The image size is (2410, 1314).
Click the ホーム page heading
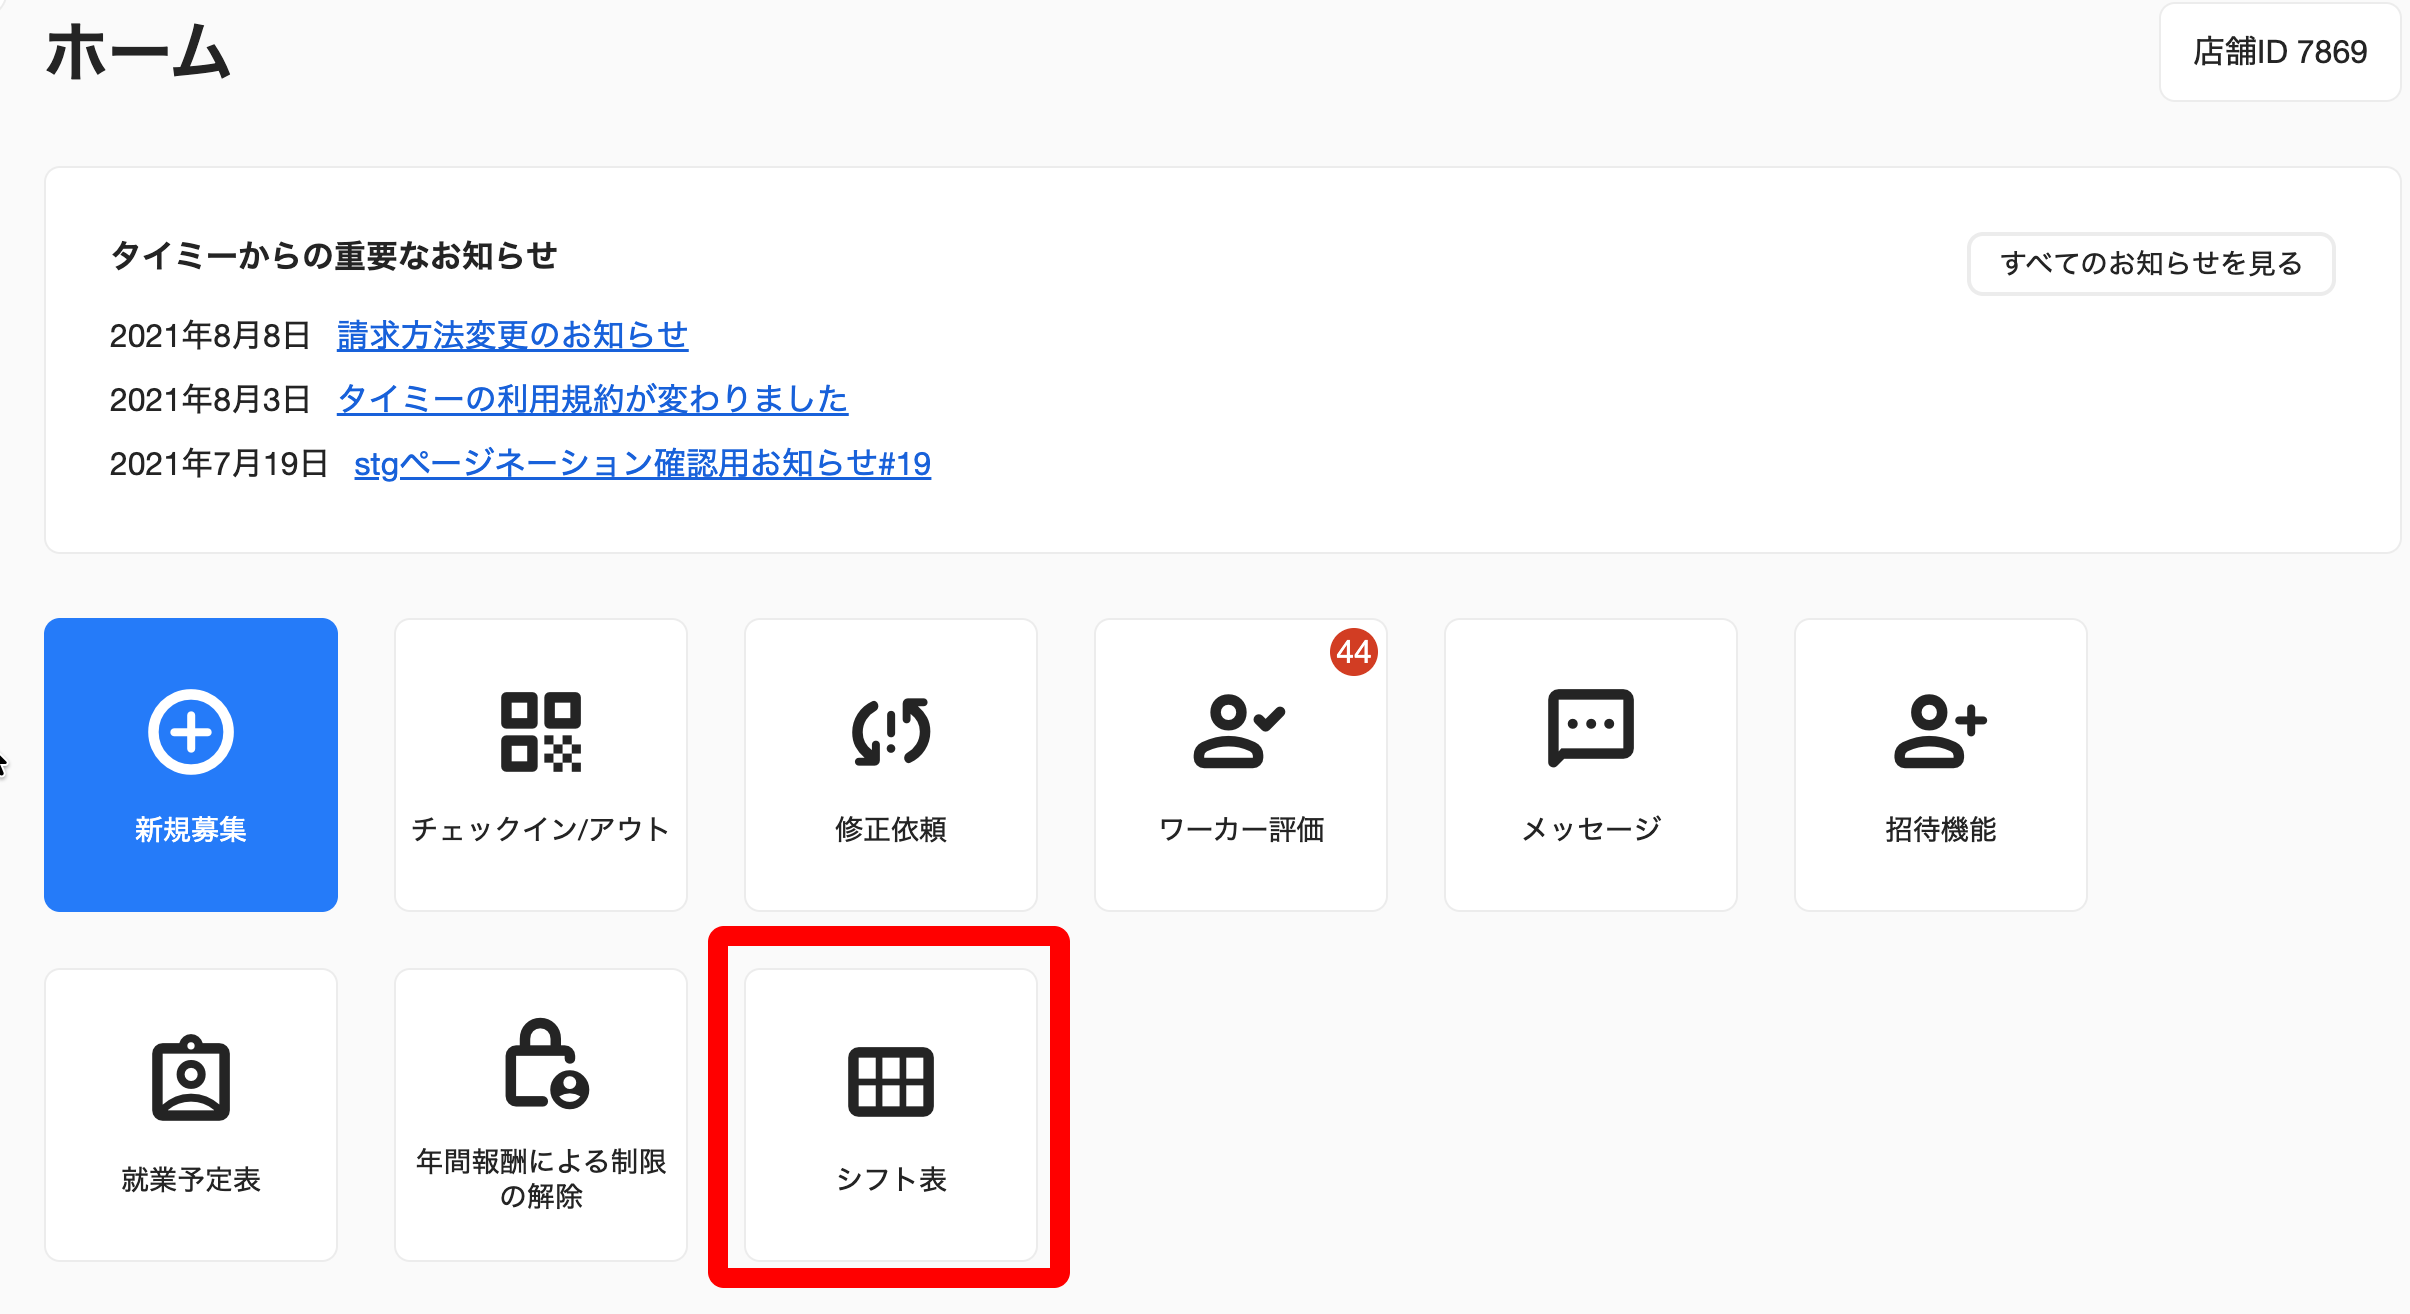pos(138,52)
